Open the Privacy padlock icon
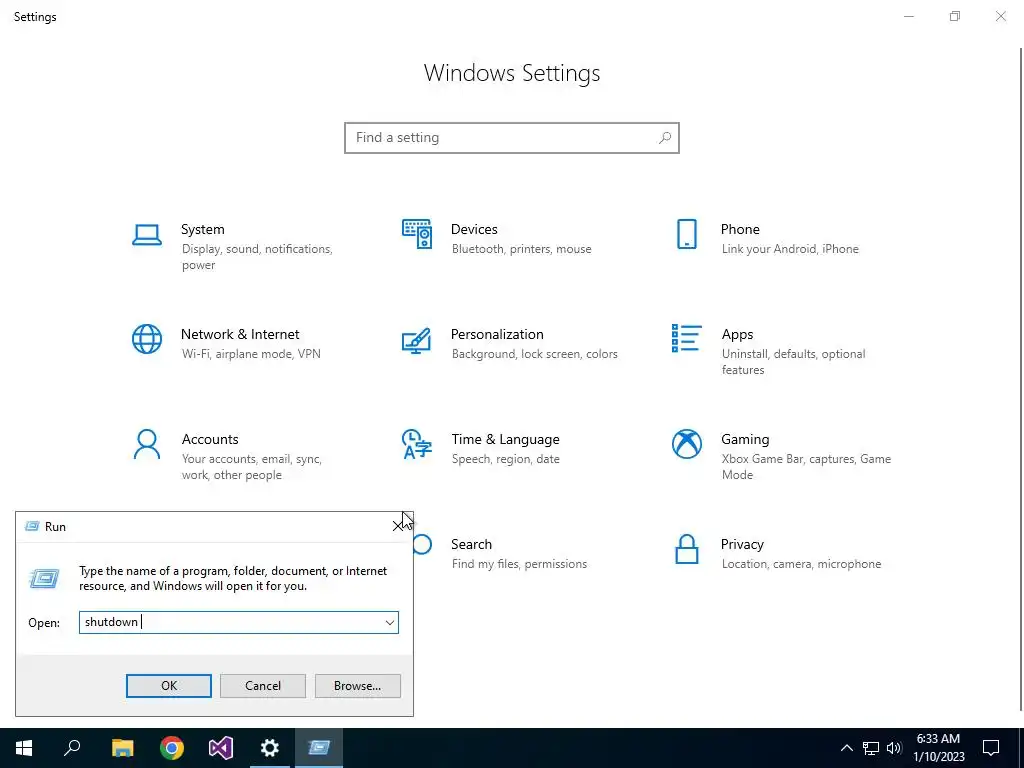1024x768 pixels. pyautogui.click(x=686, y=549)
